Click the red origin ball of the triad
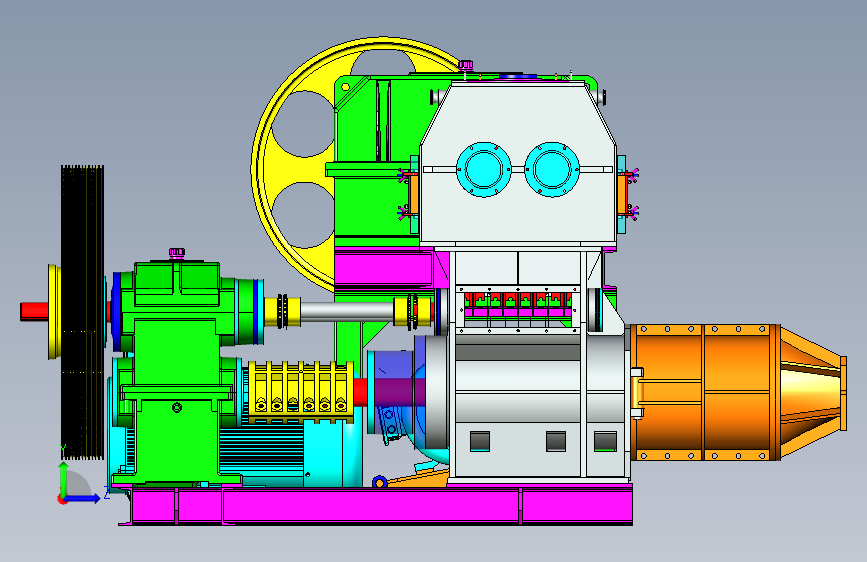Screen dimensions: 867x562 pyautogui.click(x=62, y=499)
